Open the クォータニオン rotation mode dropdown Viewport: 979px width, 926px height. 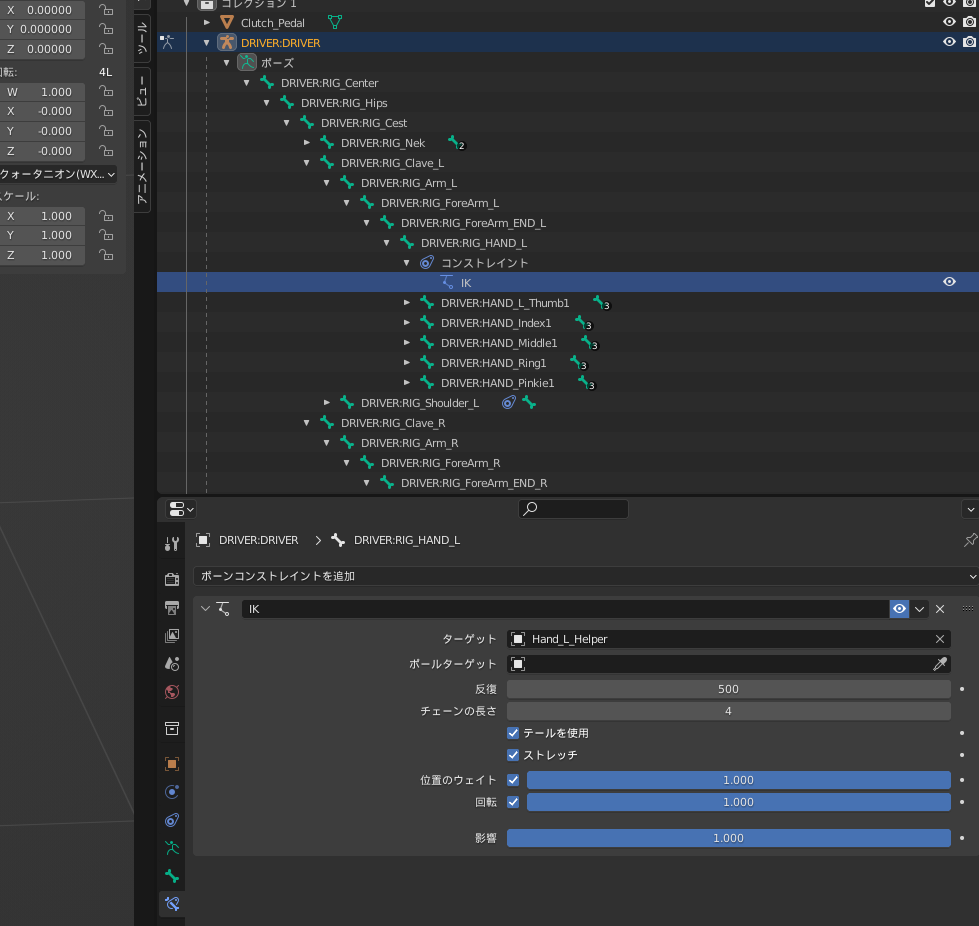click(x=58, y=174)
